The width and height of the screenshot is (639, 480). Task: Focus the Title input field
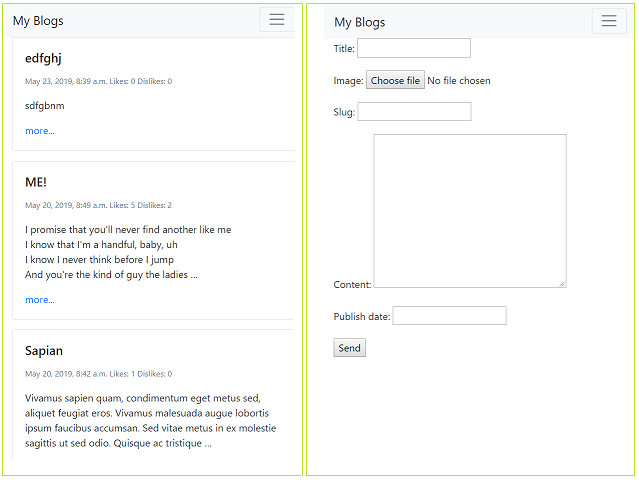coord(413,48)
